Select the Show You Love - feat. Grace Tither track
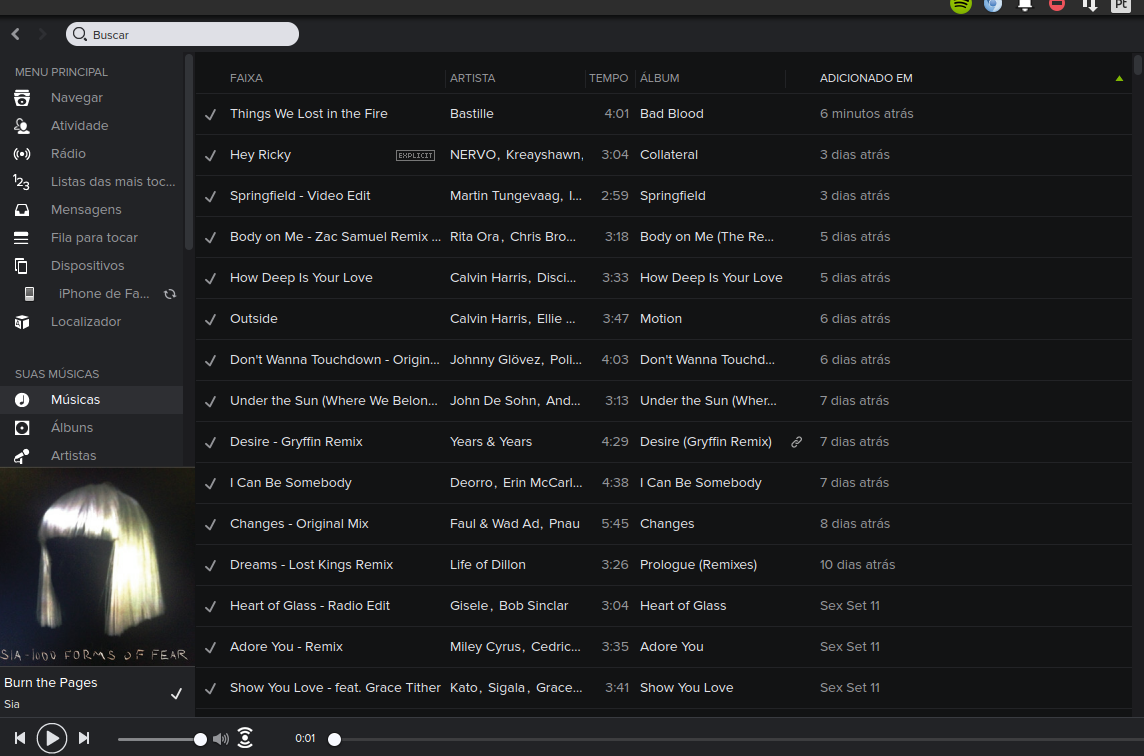 click(x=335, y=688)
